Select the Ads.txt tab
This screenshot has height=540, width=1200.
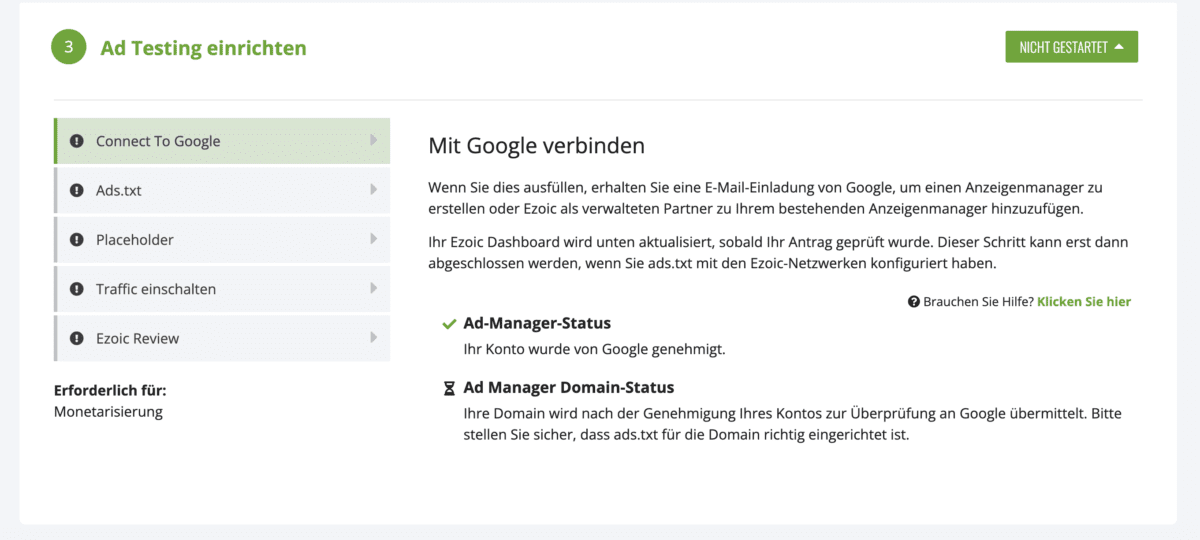(222, 190)
